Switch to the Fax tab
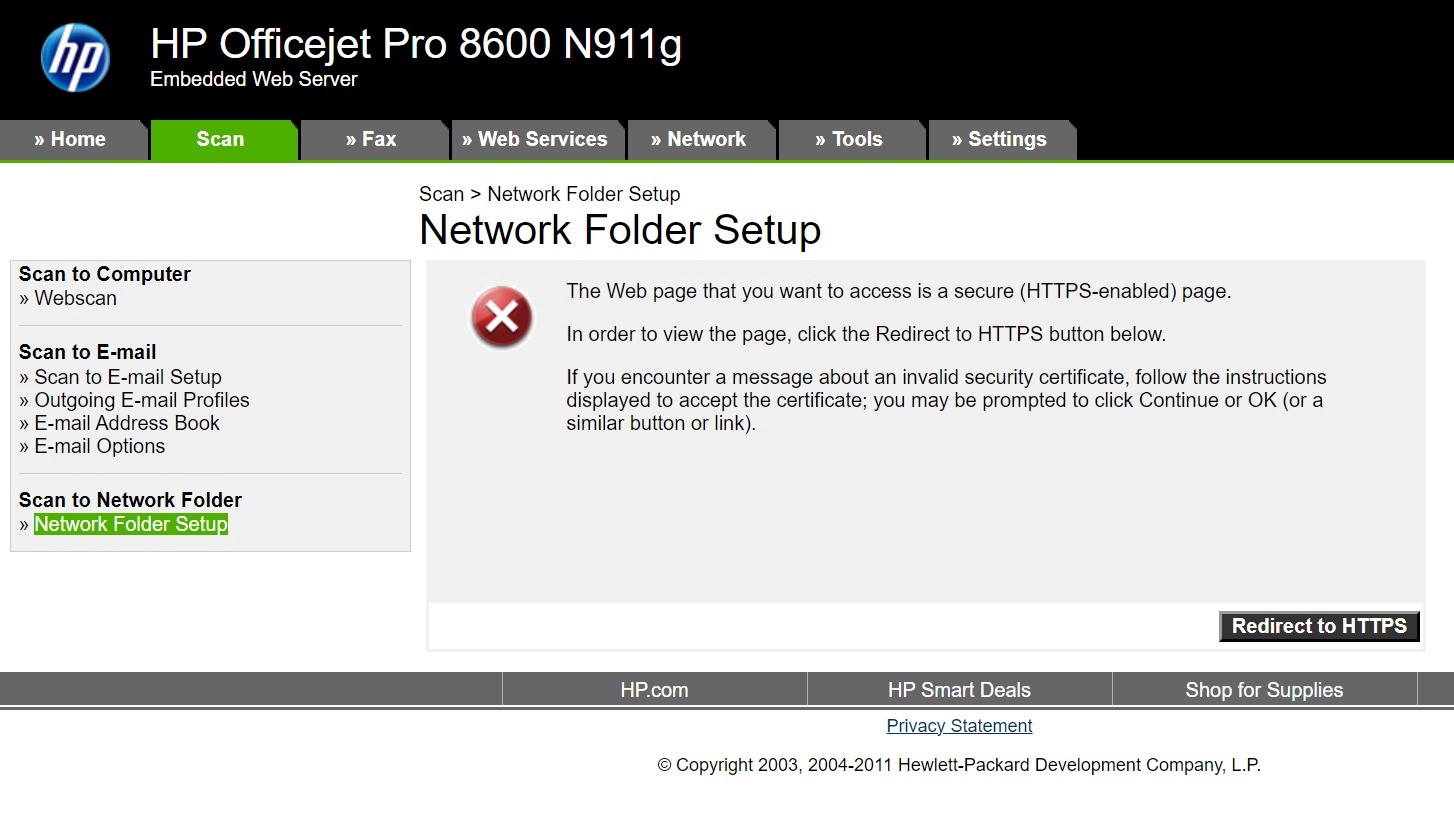This screenshot has width=1454, height=827. click(373, 140)
